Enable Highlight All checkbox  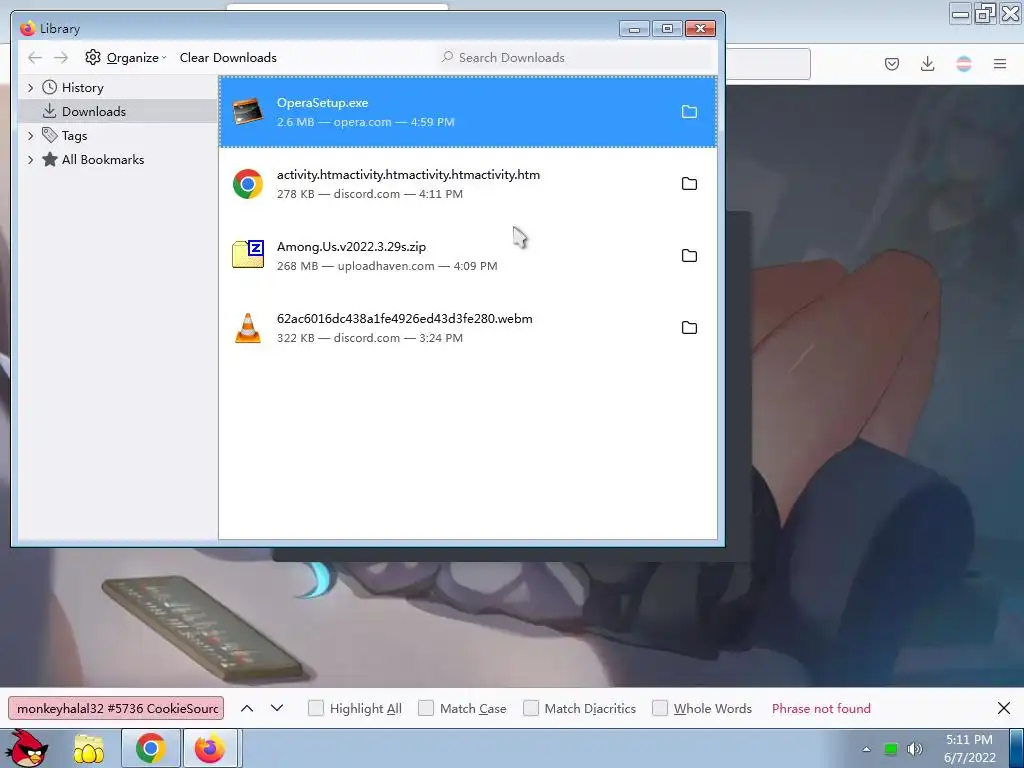click(x=315, y=709)
